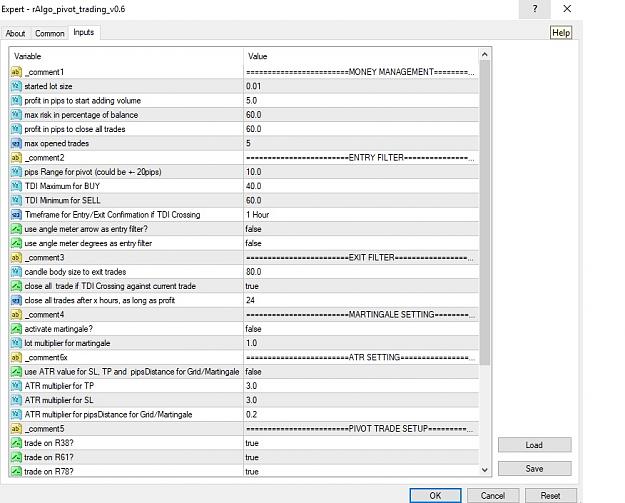Click the question mark help button in title bar
This screenshot has height=503, width=625.
(x=535, y=9)
